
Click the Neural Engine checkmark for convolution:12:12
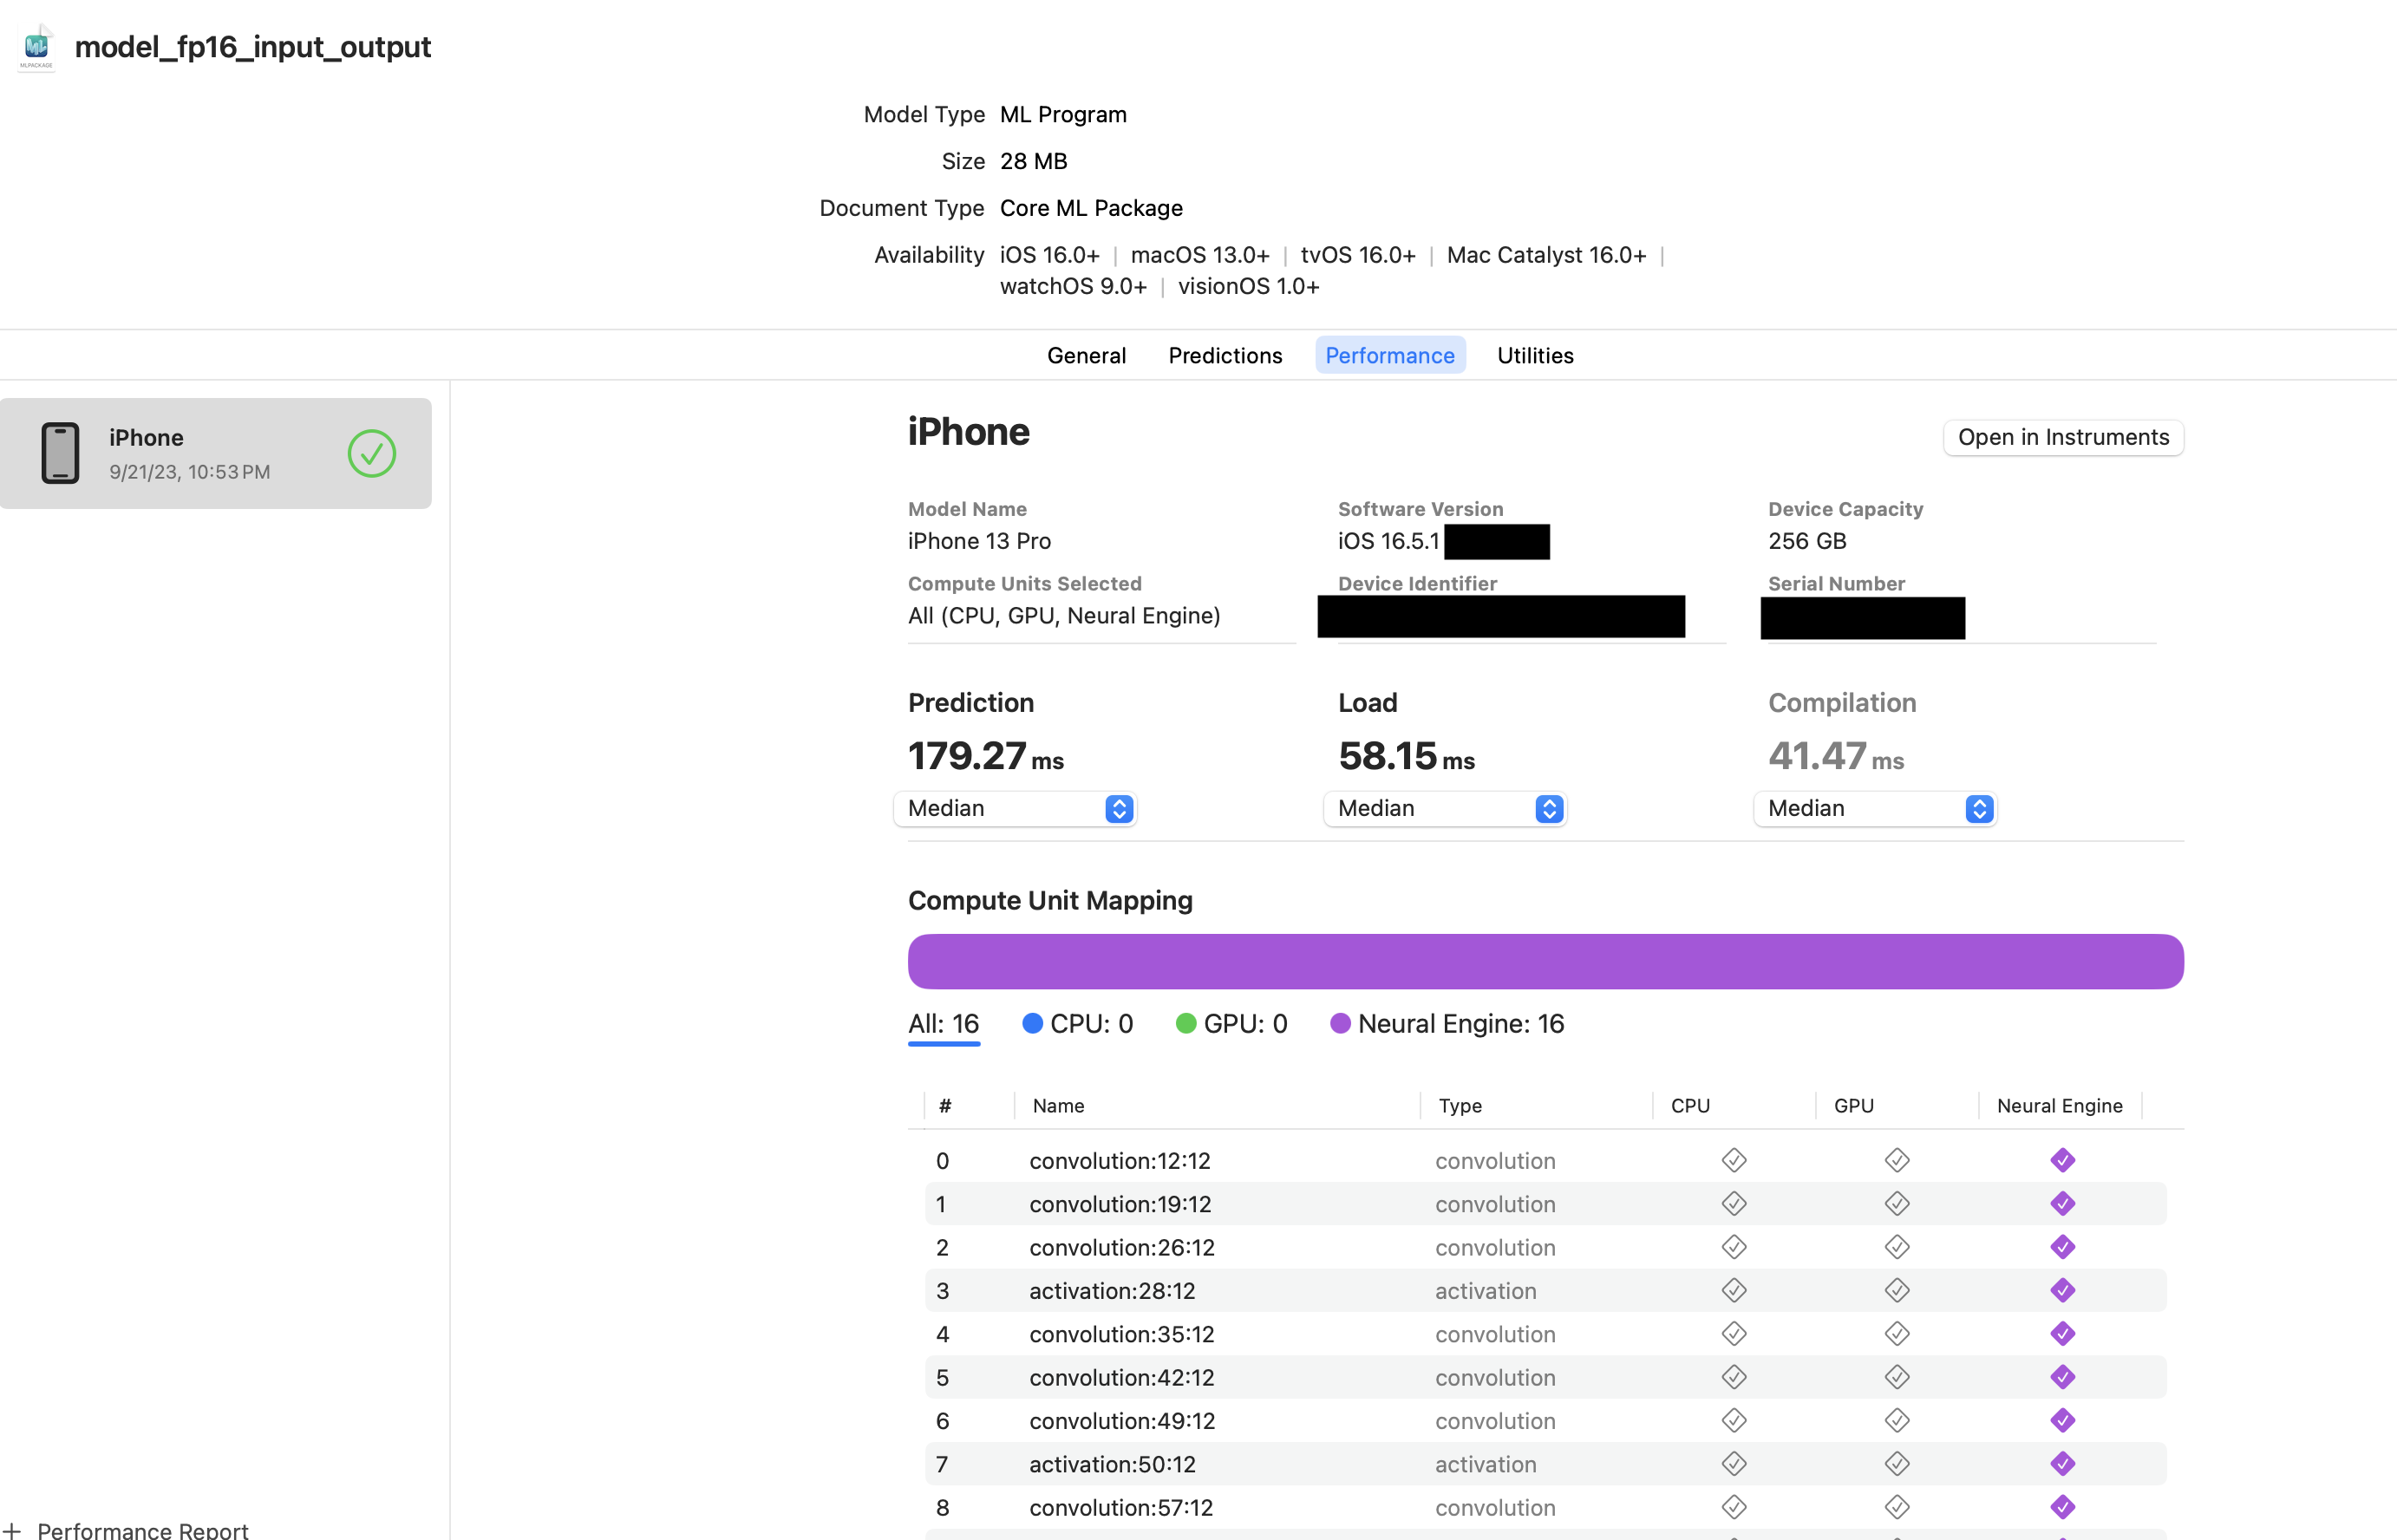(2062, 1160)
